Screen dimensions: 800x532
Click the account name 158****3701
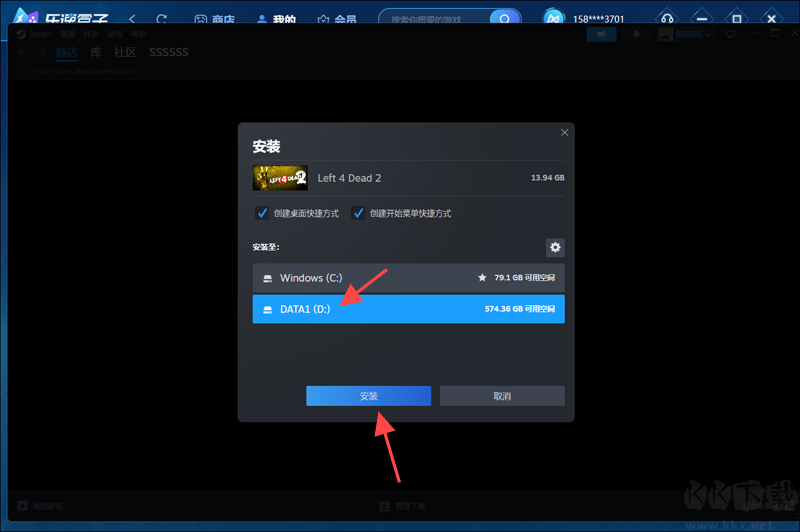tap(598, 19)
